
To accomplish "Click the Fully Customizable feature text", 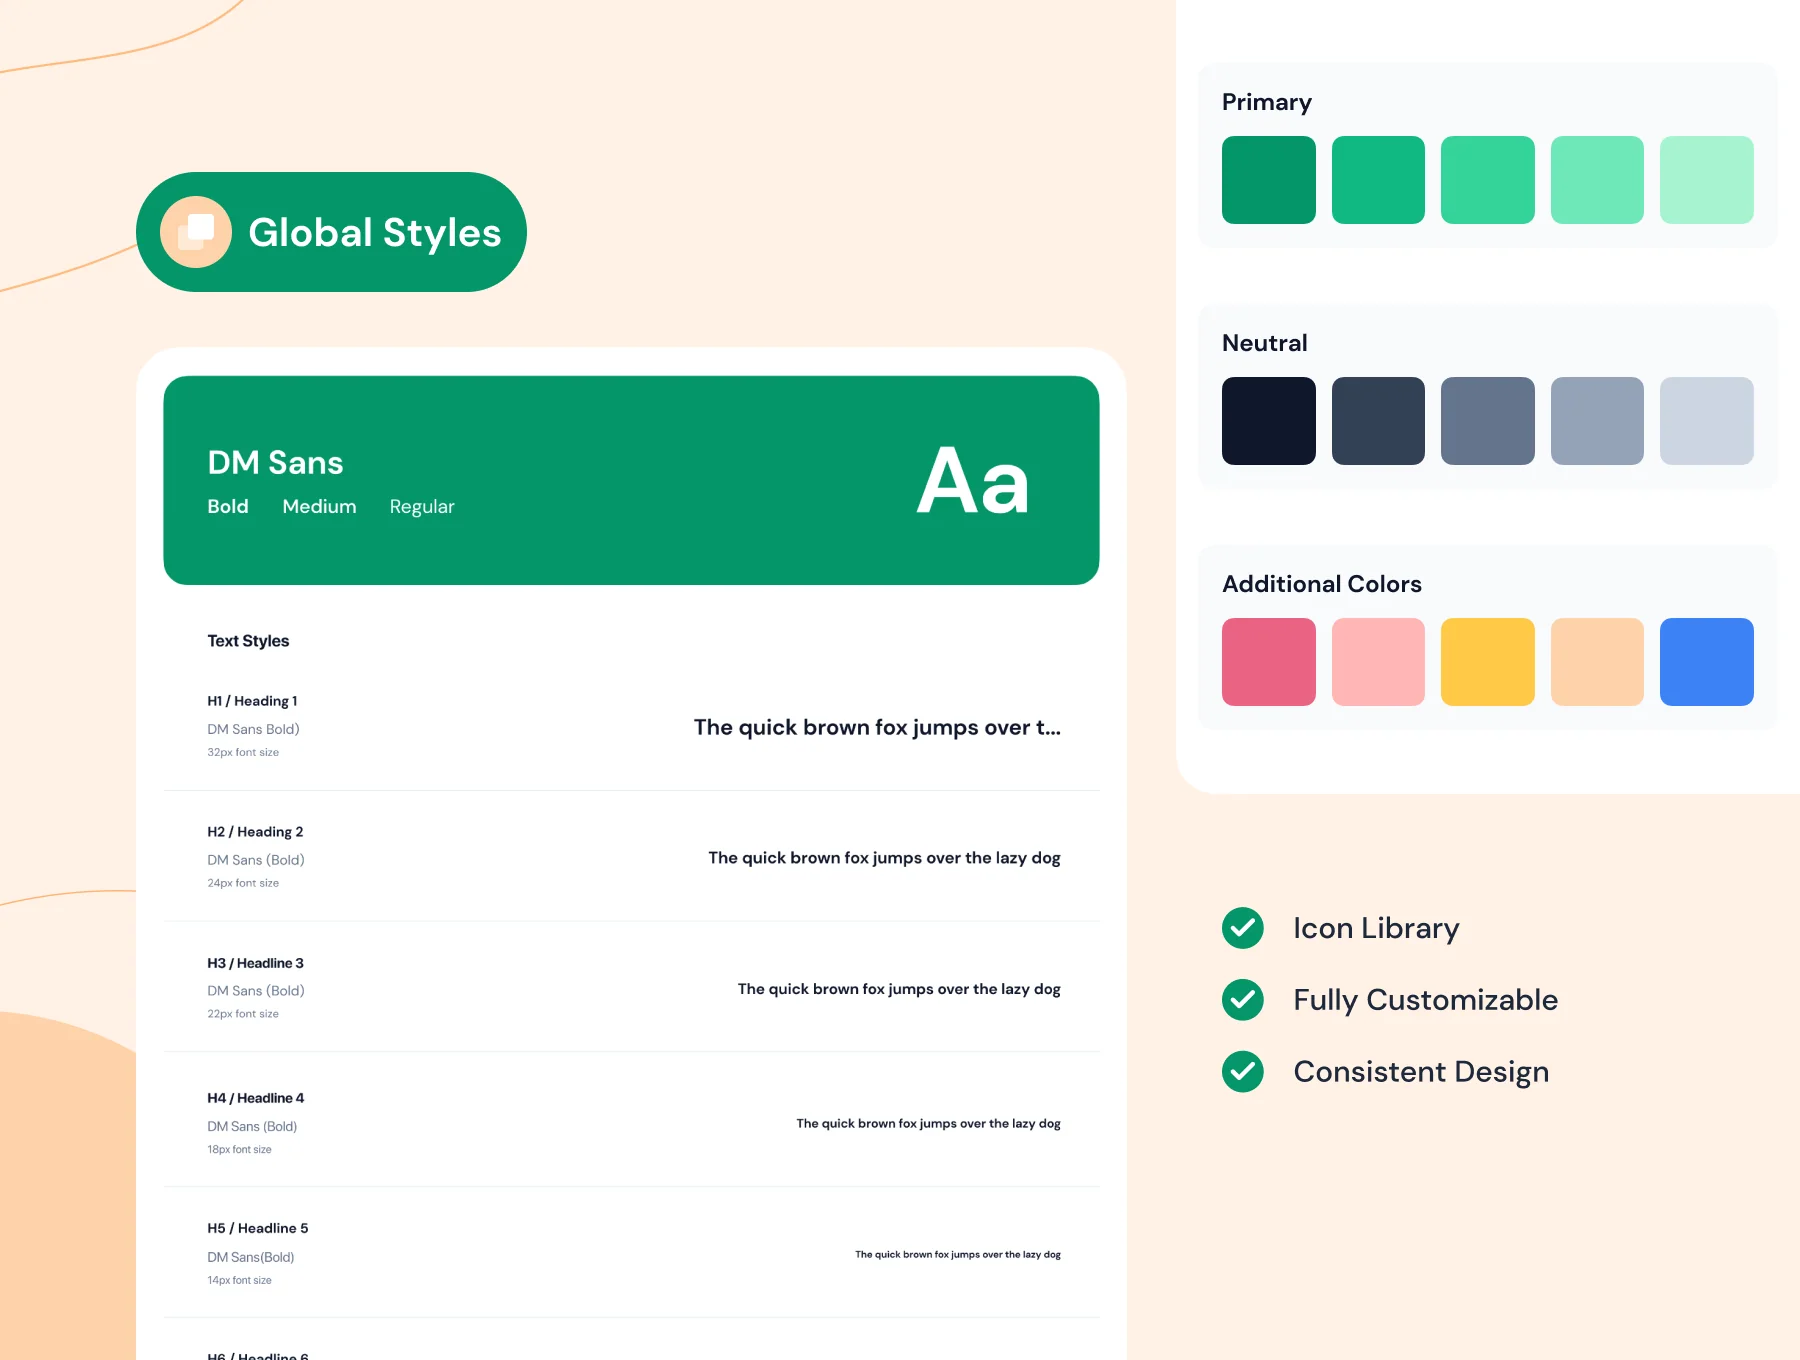I will (x=1425, y=1000).
